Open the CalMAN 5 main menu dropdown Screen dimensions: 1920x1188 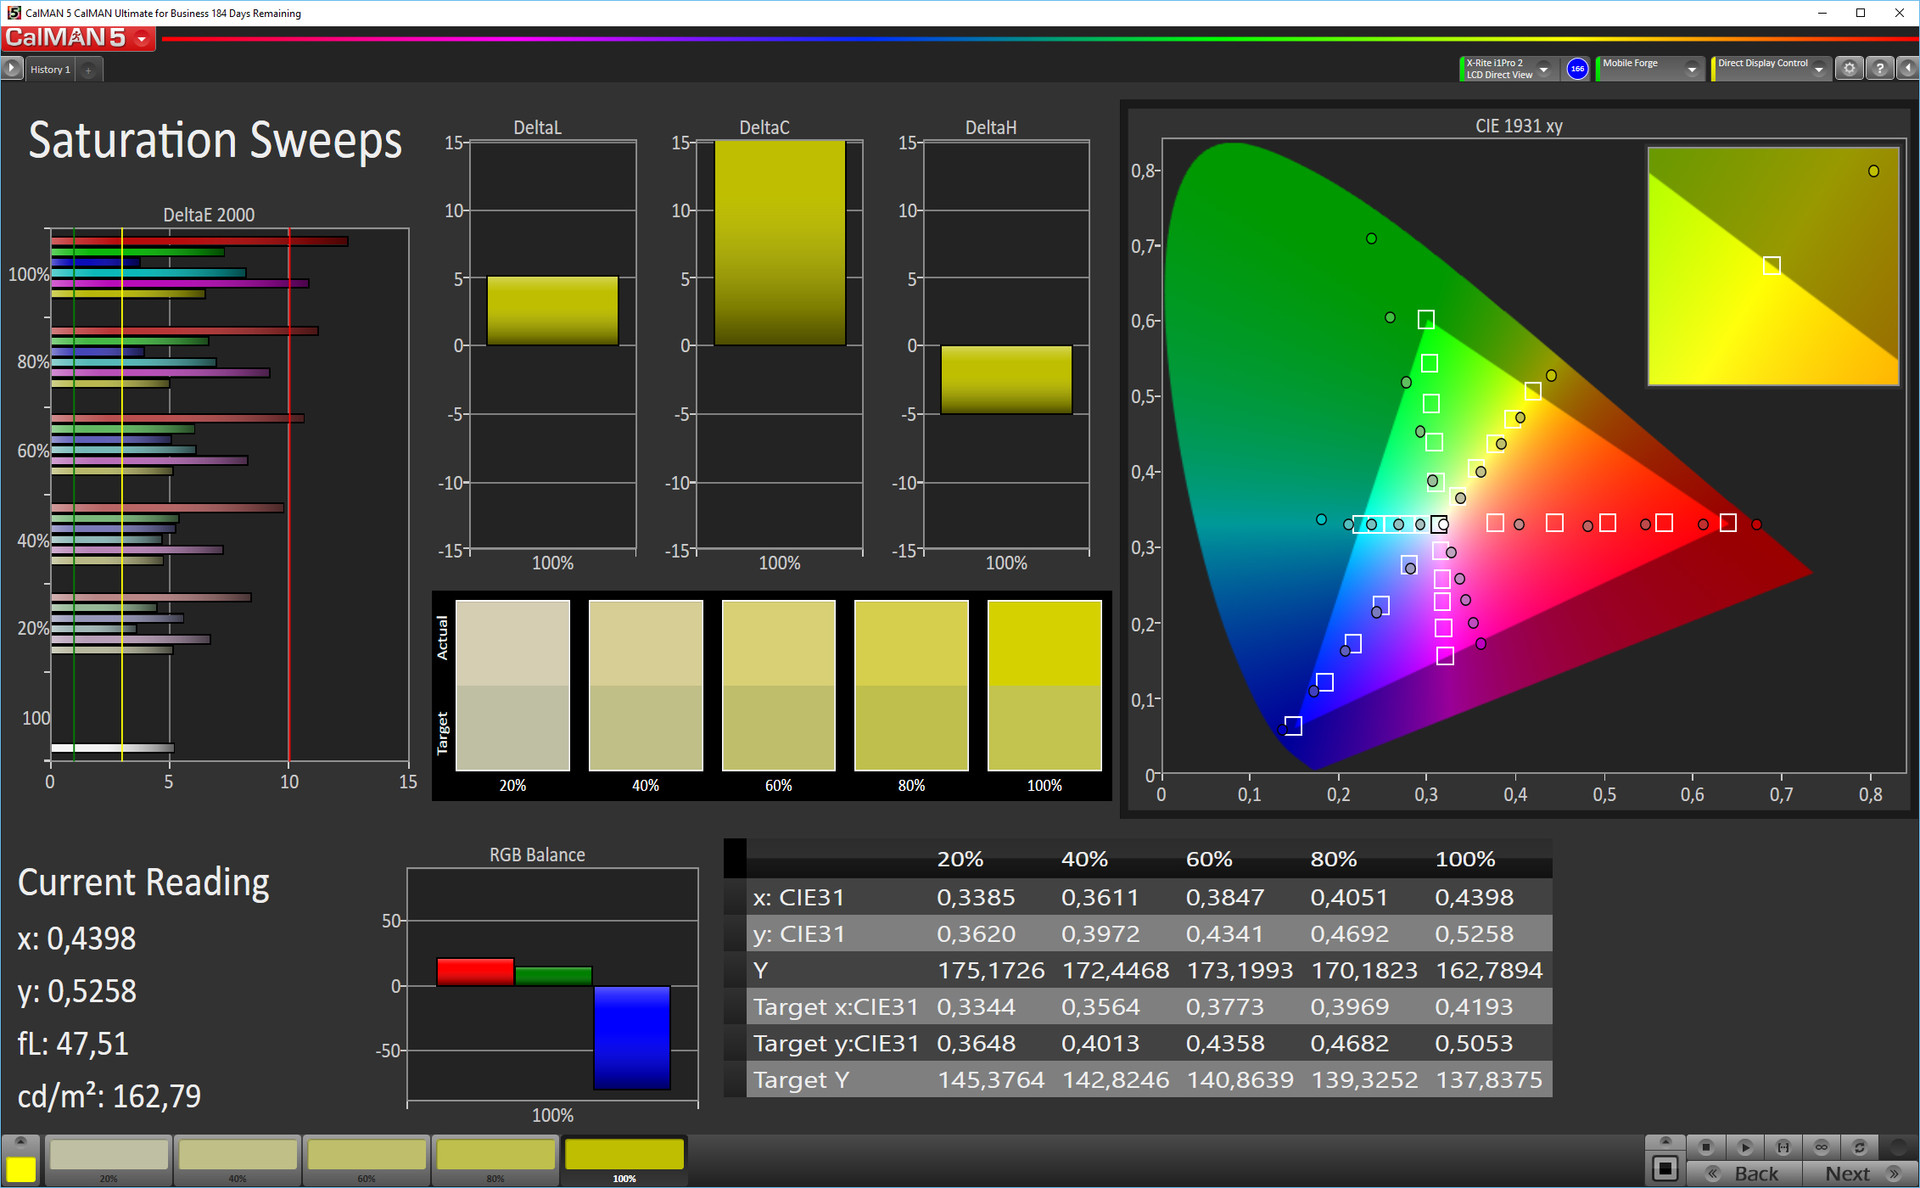pos(142,39)
